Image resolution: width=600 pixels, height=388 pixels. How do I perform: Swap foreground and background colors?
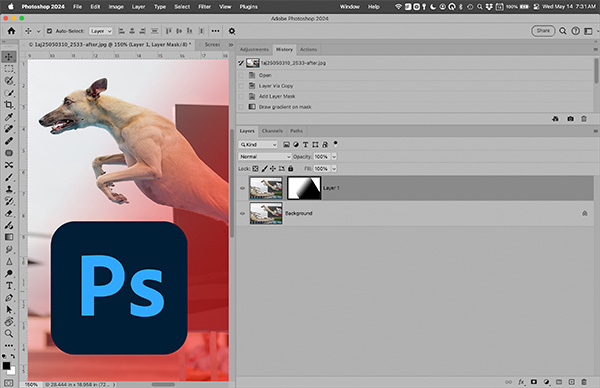[x=13, y=357]
